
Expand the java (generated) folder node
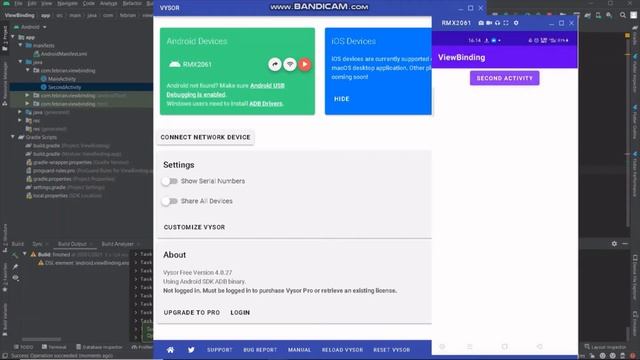[x=20, y=112]
